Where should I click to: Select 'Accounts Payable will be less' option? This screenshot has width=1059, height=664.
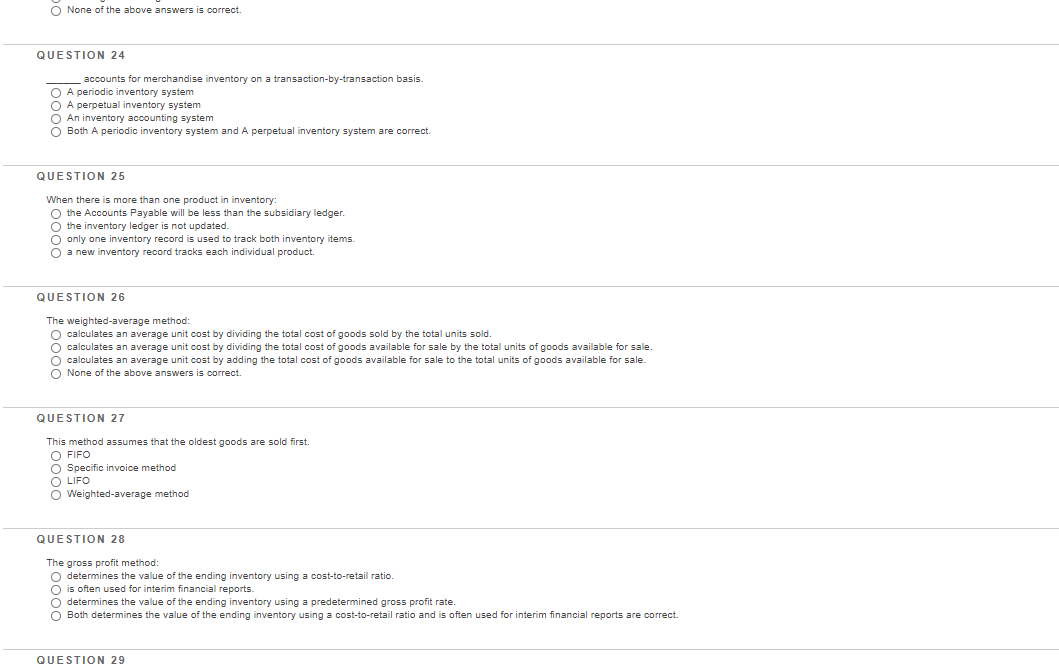click(56, 213)
